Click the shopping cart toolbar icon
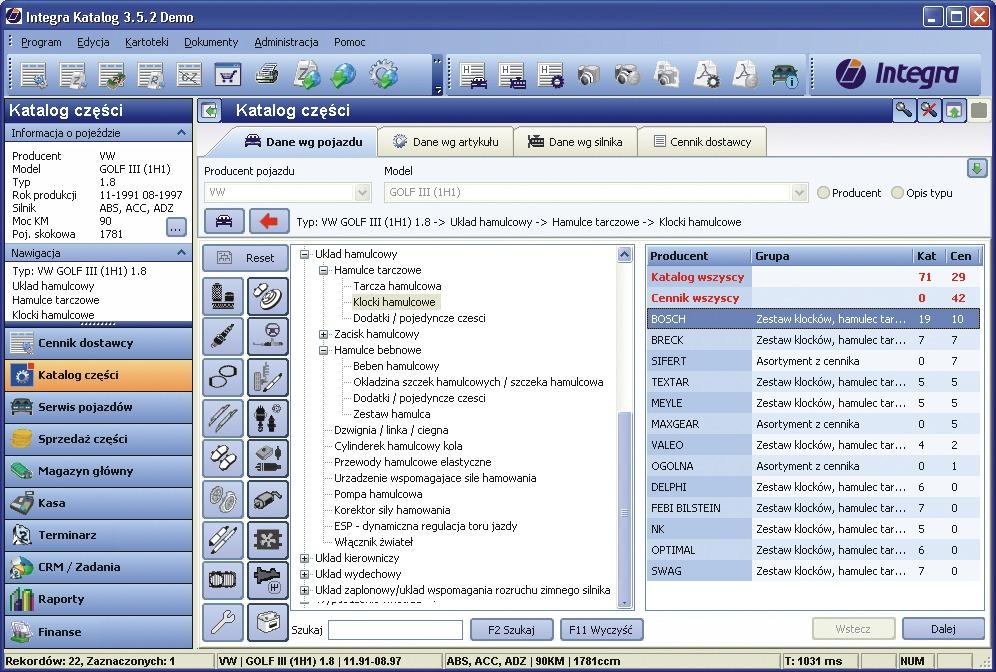996x672 pixels. click(x=227, y=74)
